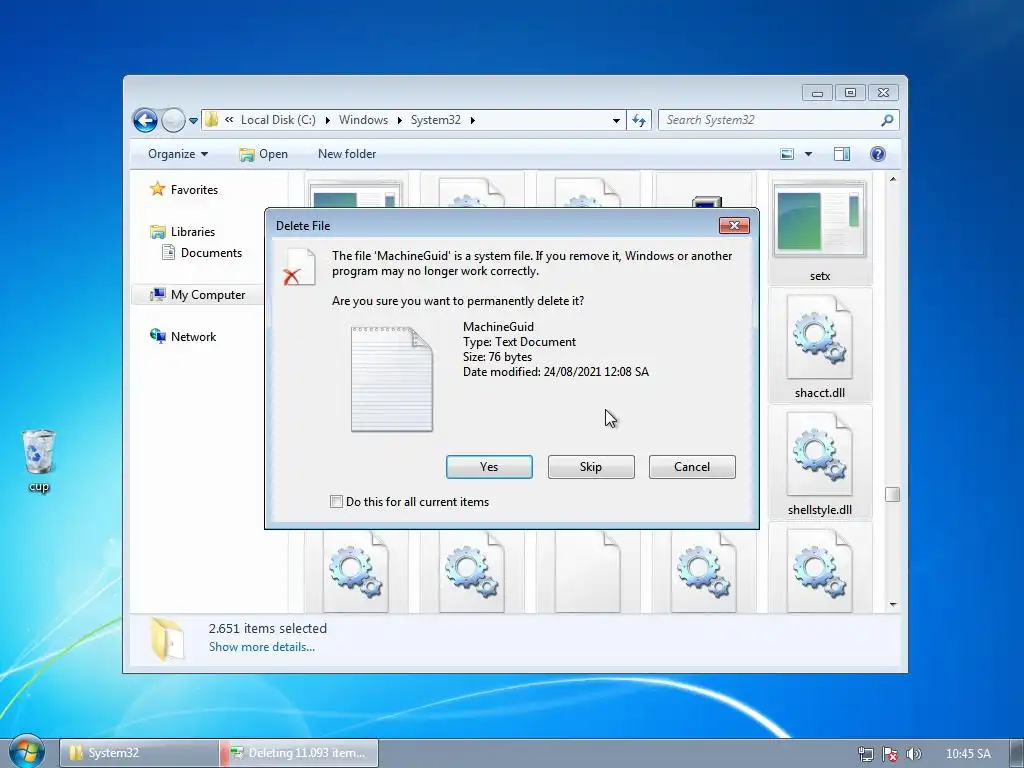Select Network in the navigation pane
1024x768 pixels.
point(183,336)
